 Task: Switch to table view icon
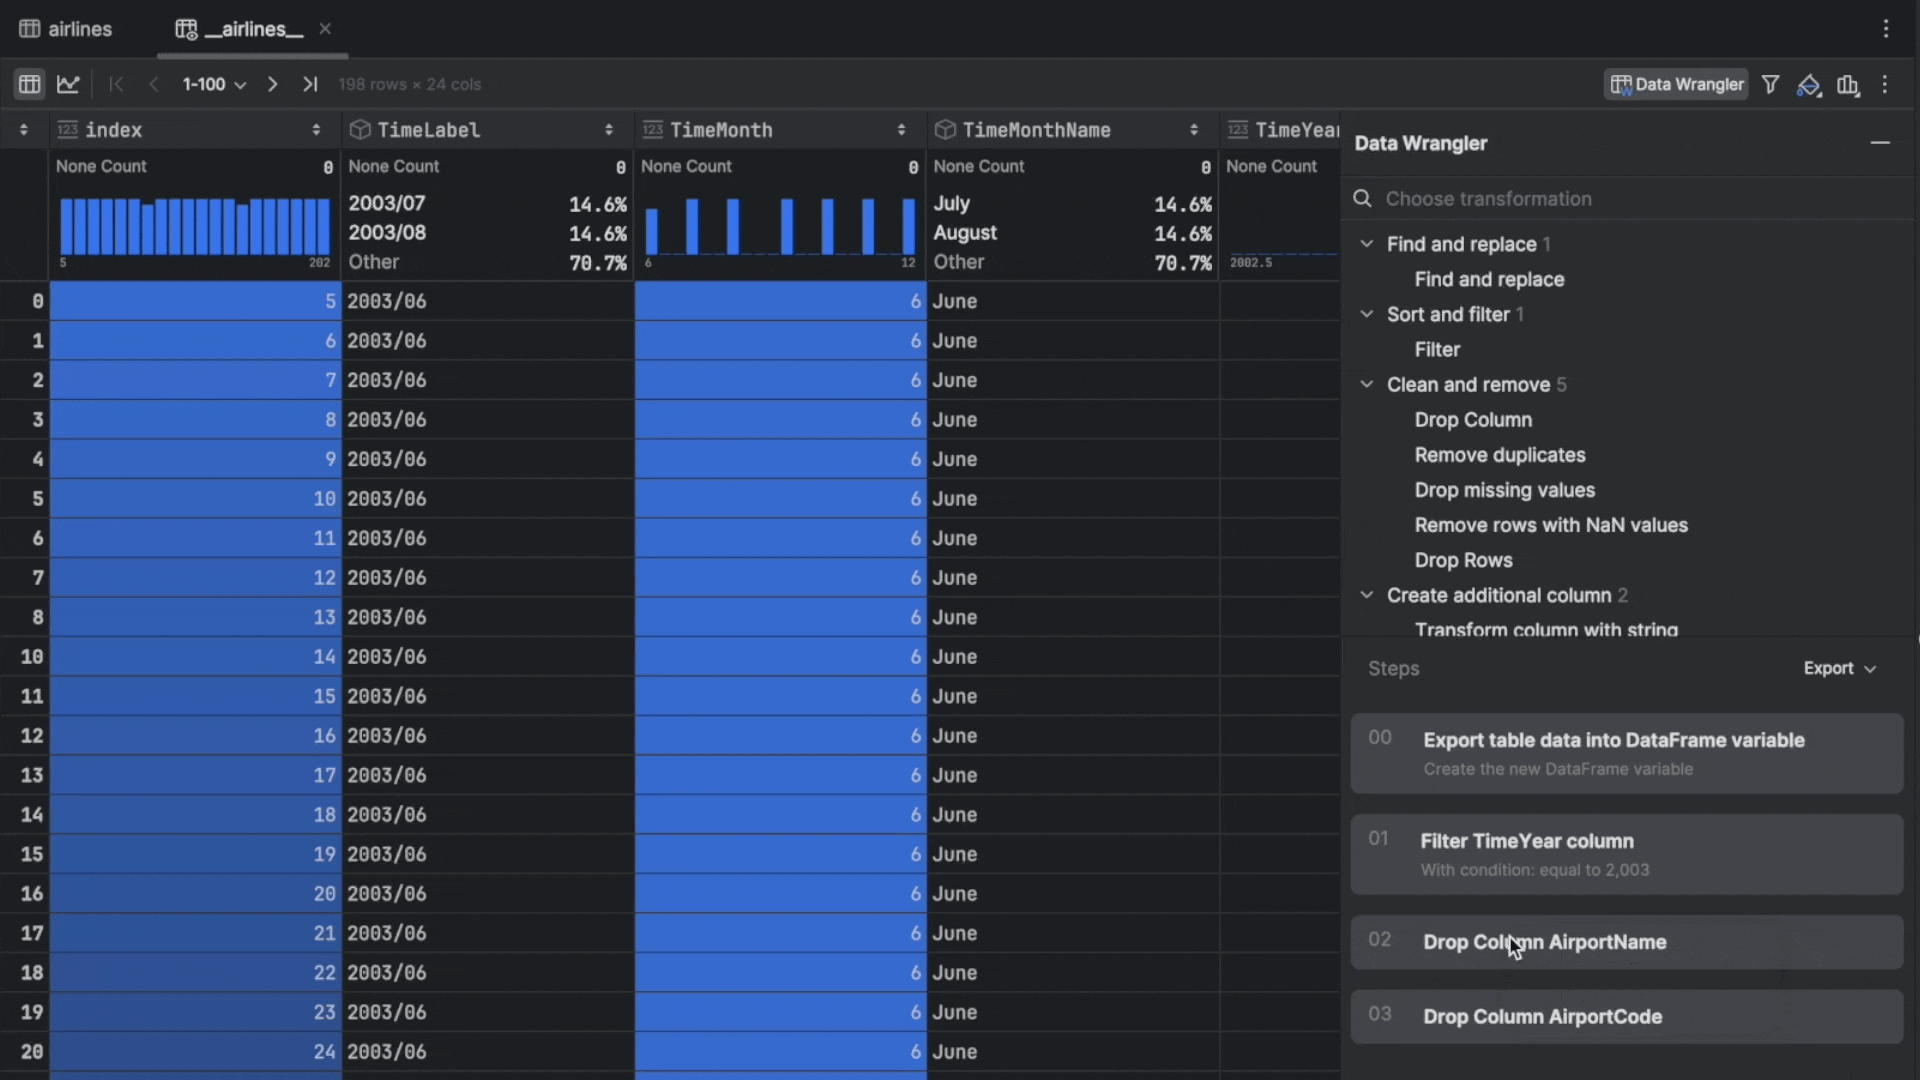29,85
